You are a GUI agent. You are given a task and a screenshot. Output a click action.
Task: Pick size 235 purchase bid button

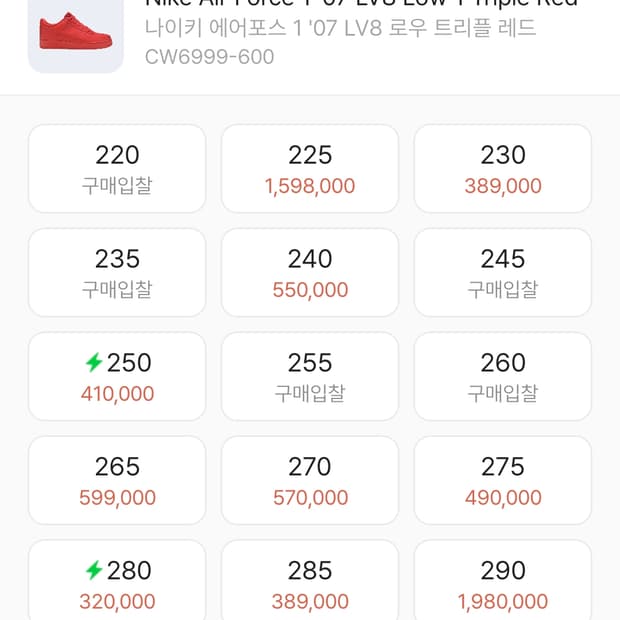pos(117,273)
